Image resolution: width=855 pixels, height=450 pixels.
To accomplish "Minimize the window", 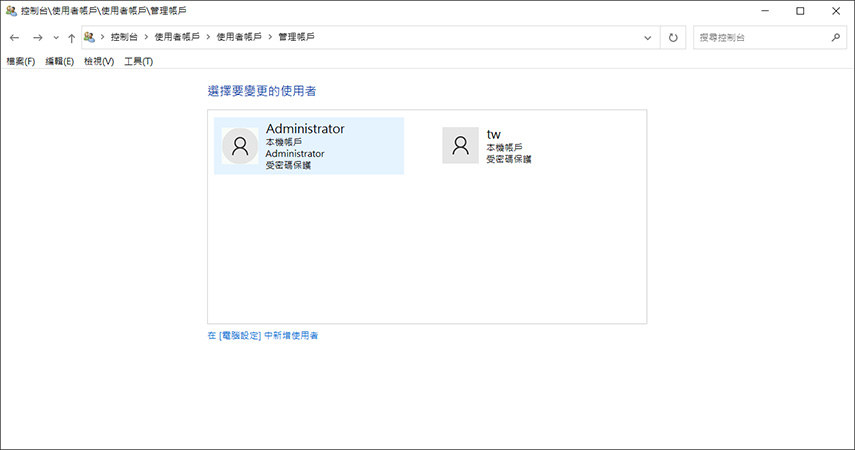I will 765,10.
